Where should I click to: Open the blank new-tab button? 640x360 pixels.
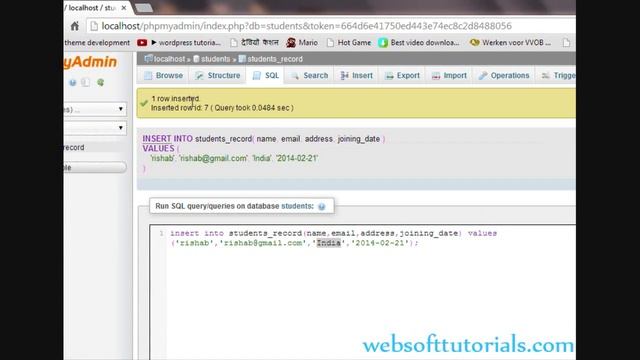144,8
